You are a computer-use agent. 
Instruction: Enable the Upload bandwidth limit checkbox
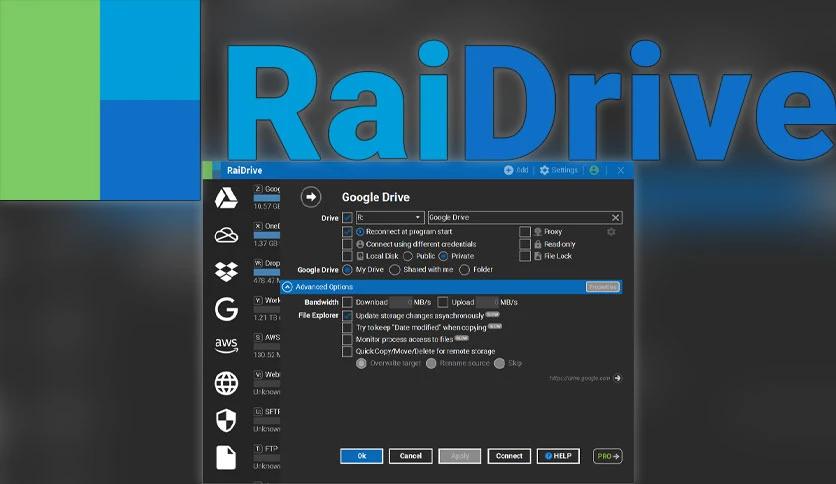pos(443,302)
